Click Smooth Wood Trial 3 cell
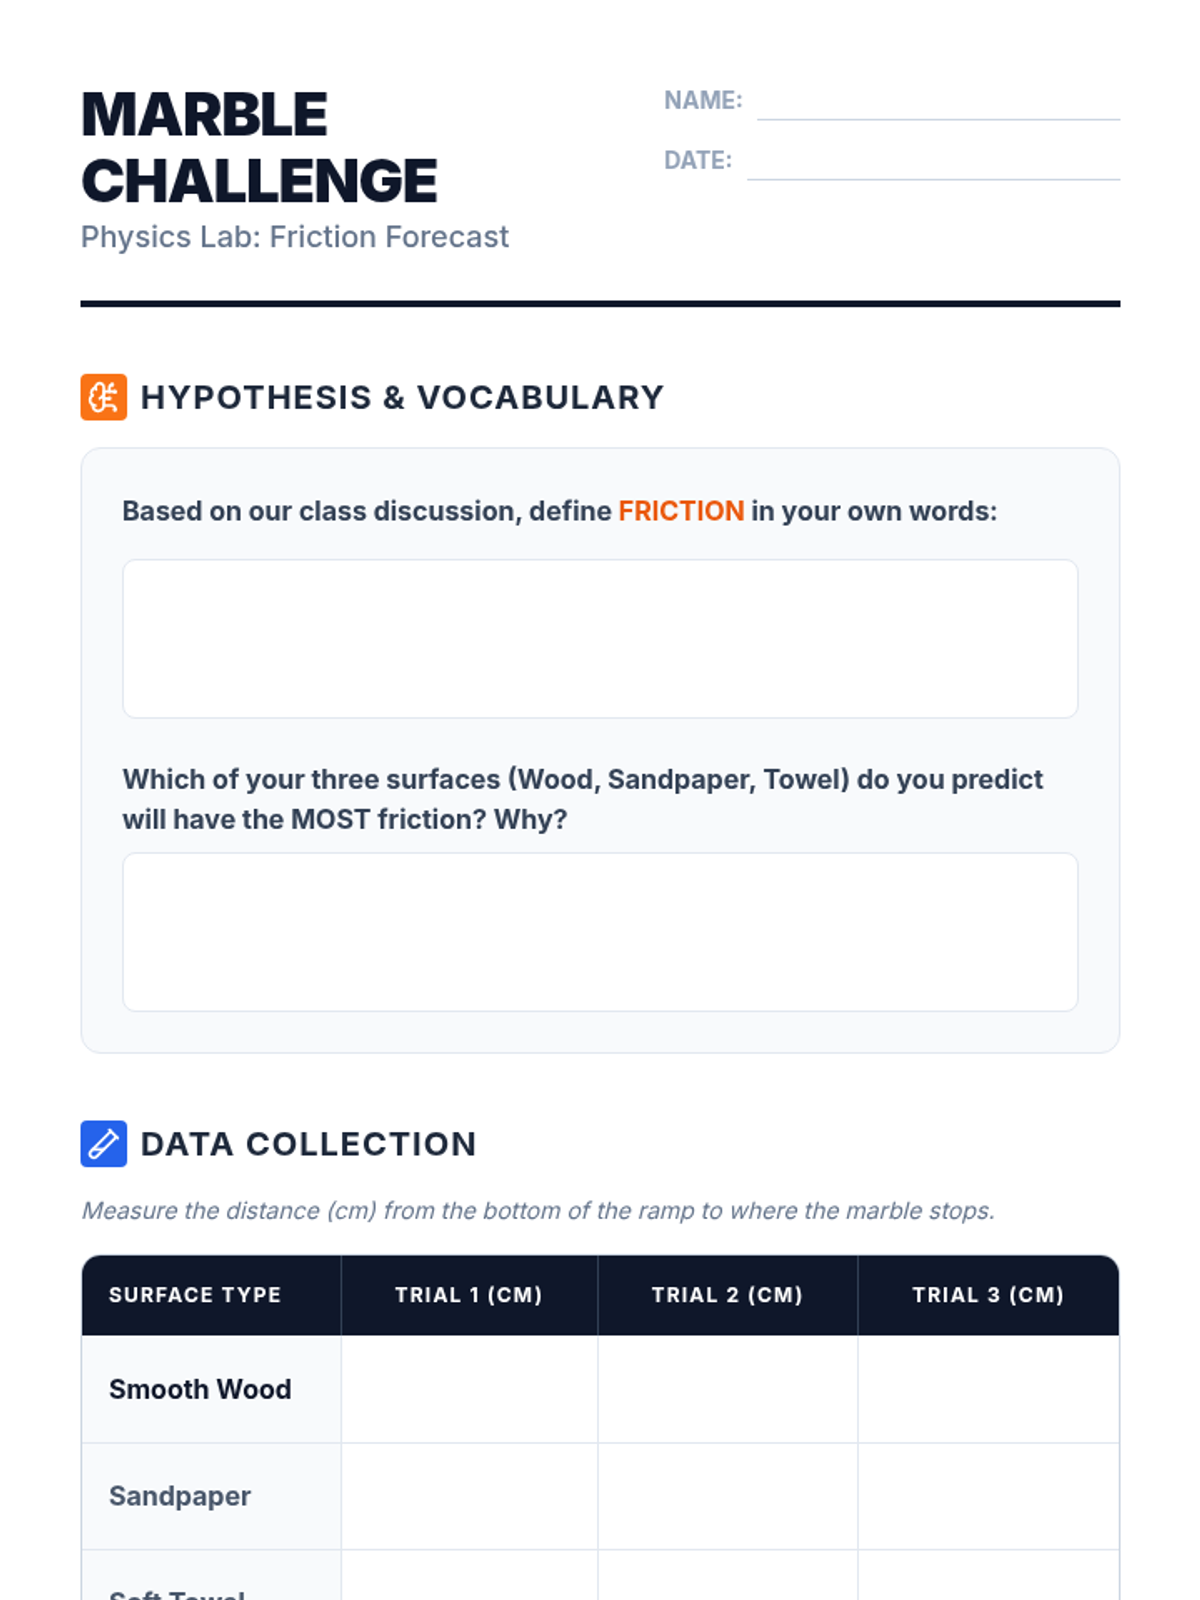The width and height of the screenshot is (1200, 1600). pos(988,1389)
